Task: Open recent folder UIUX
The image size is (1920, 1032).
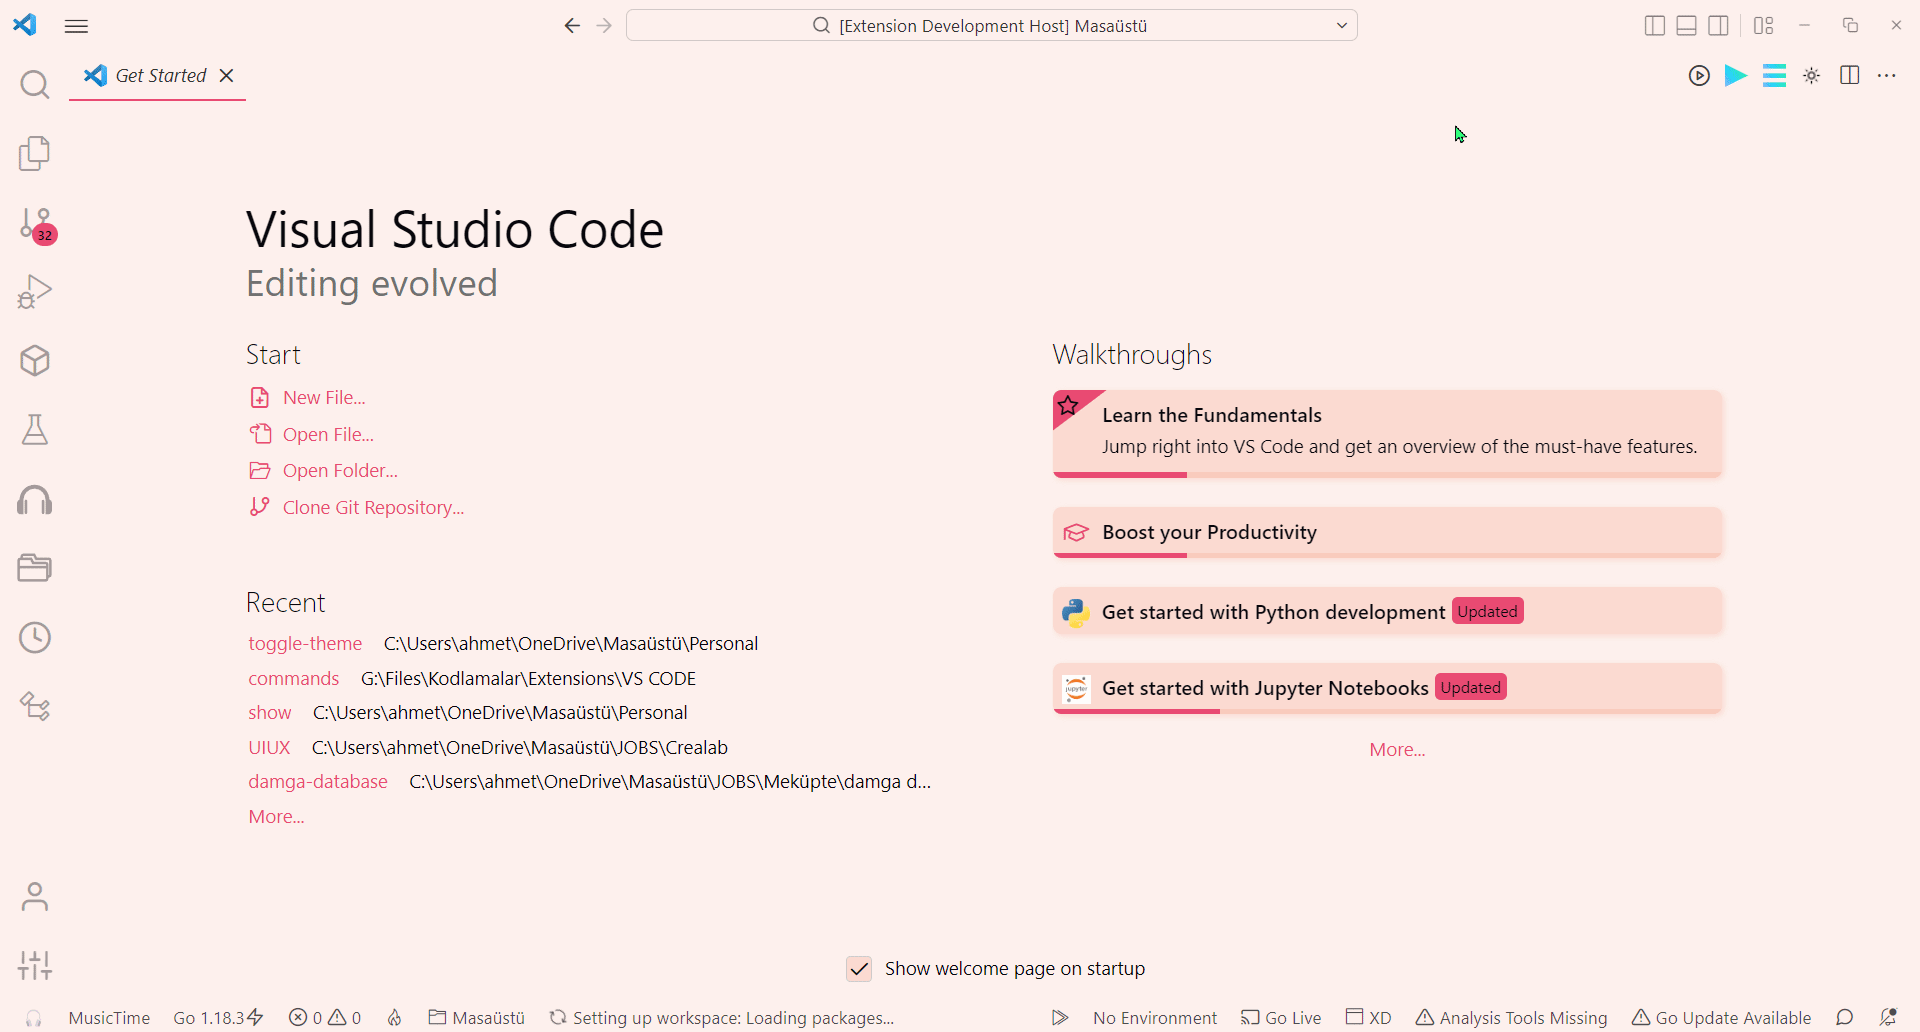Action: 269,748
